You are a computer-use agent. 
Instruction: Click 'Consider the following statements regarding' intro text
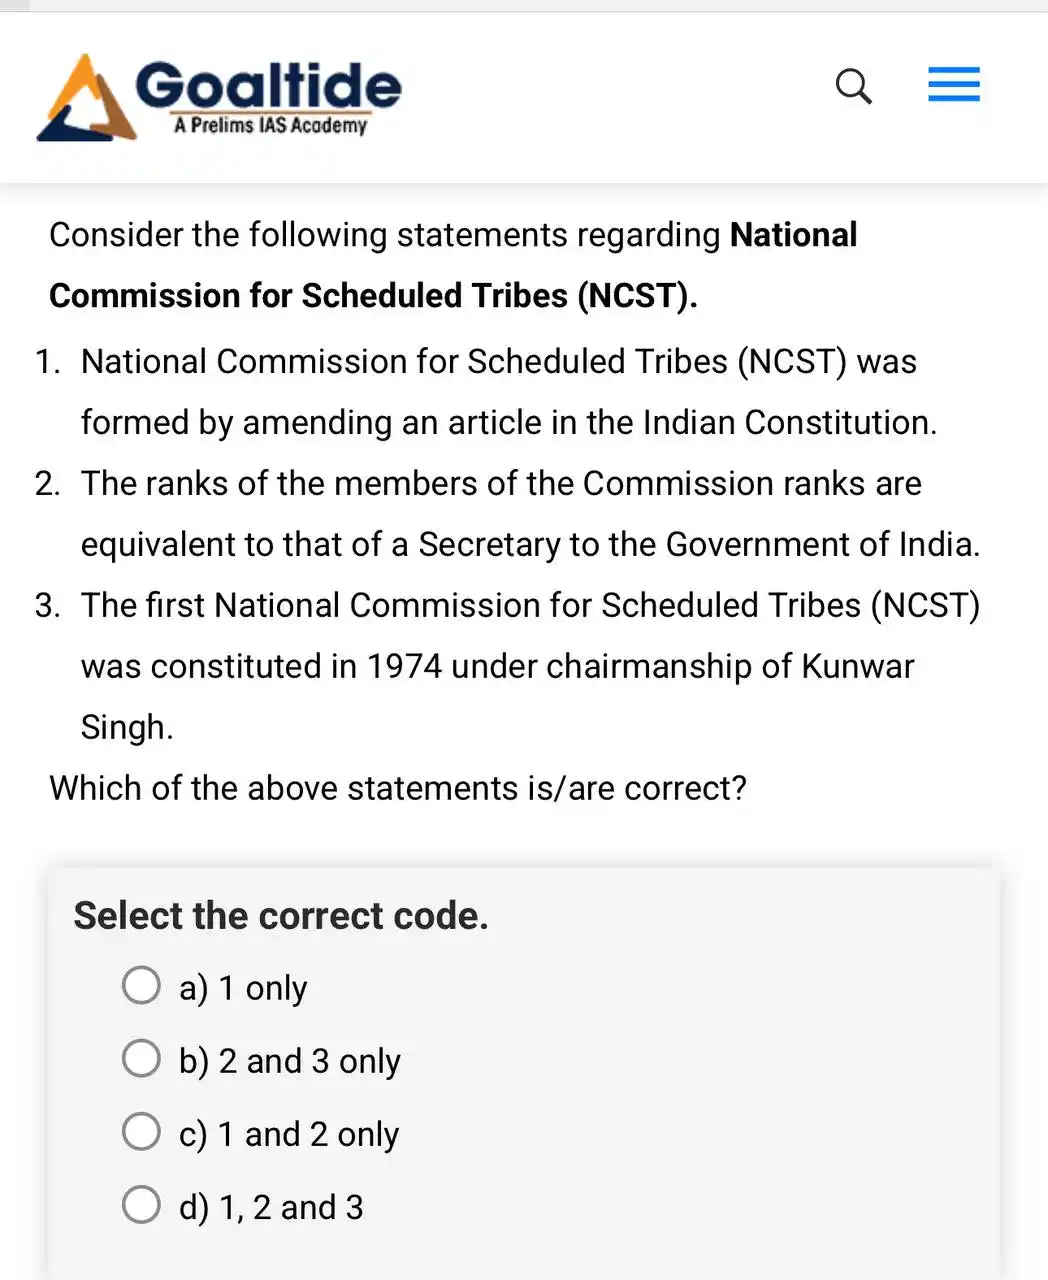tap(385, 235)
